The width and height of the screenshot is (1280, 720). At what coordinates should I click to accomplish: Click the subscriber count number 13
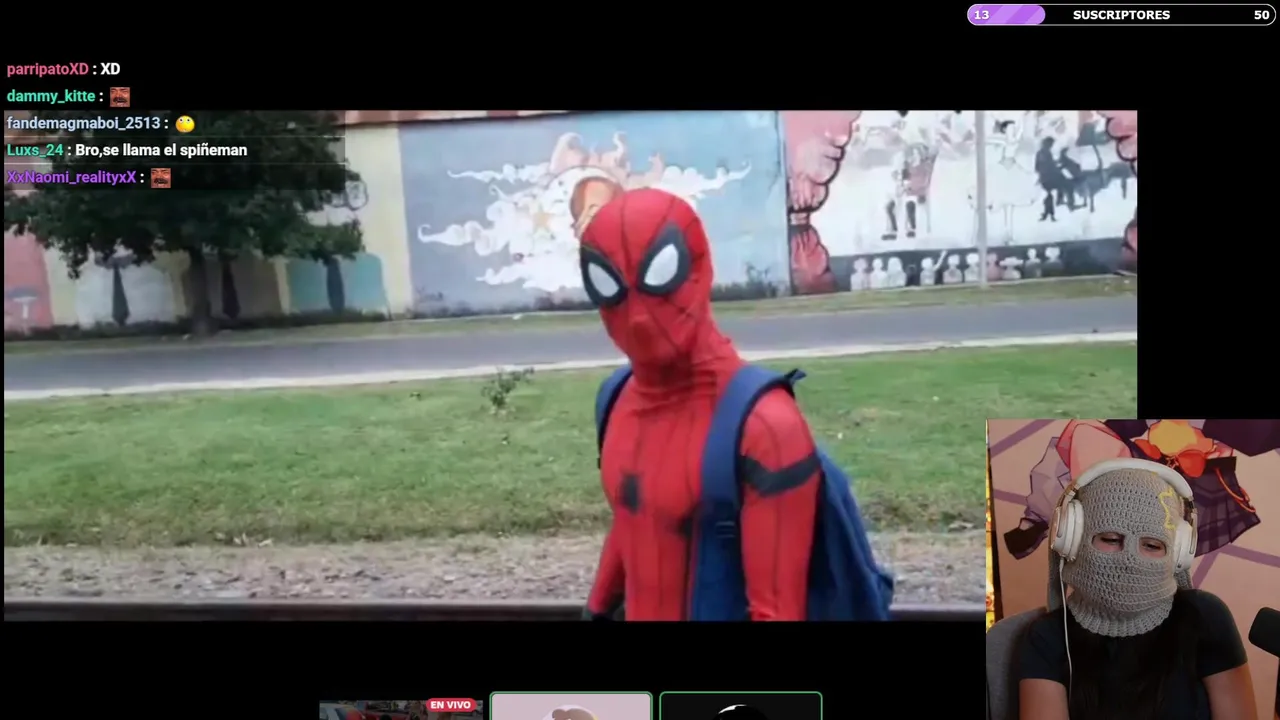click(981, 15)
